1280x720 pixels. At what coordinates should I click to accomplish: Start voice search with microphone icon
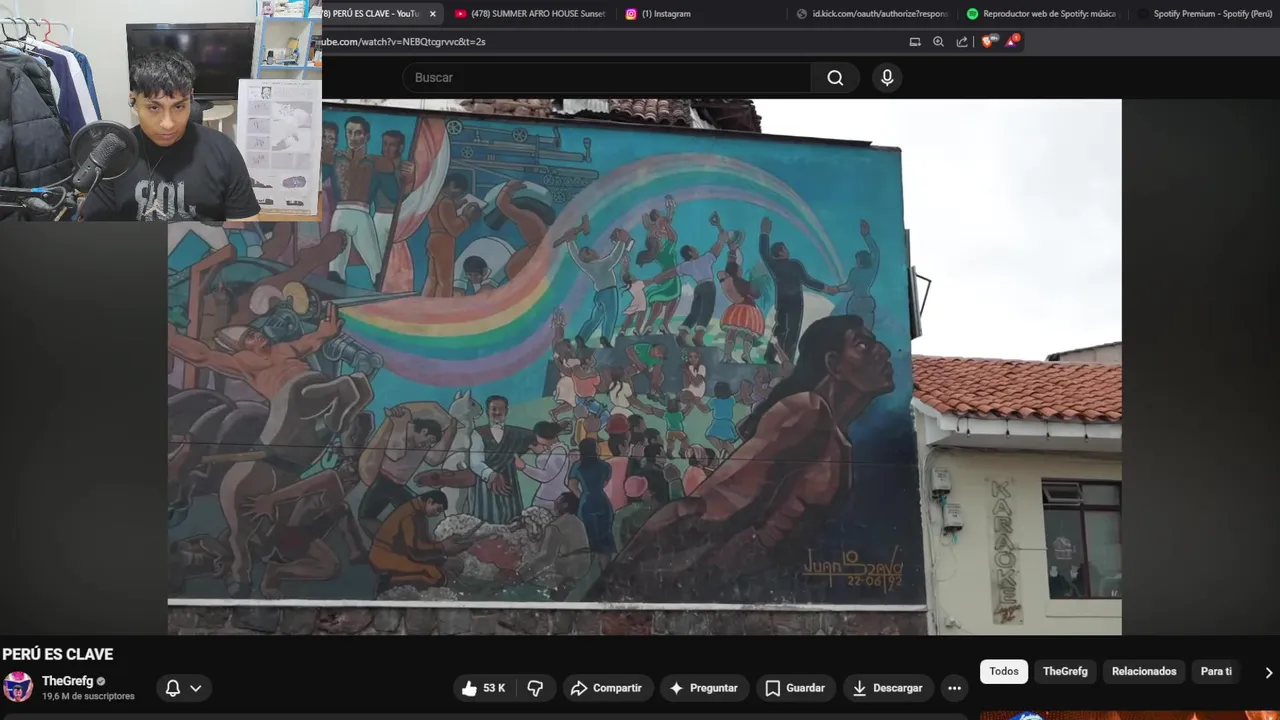click(887, 78)
